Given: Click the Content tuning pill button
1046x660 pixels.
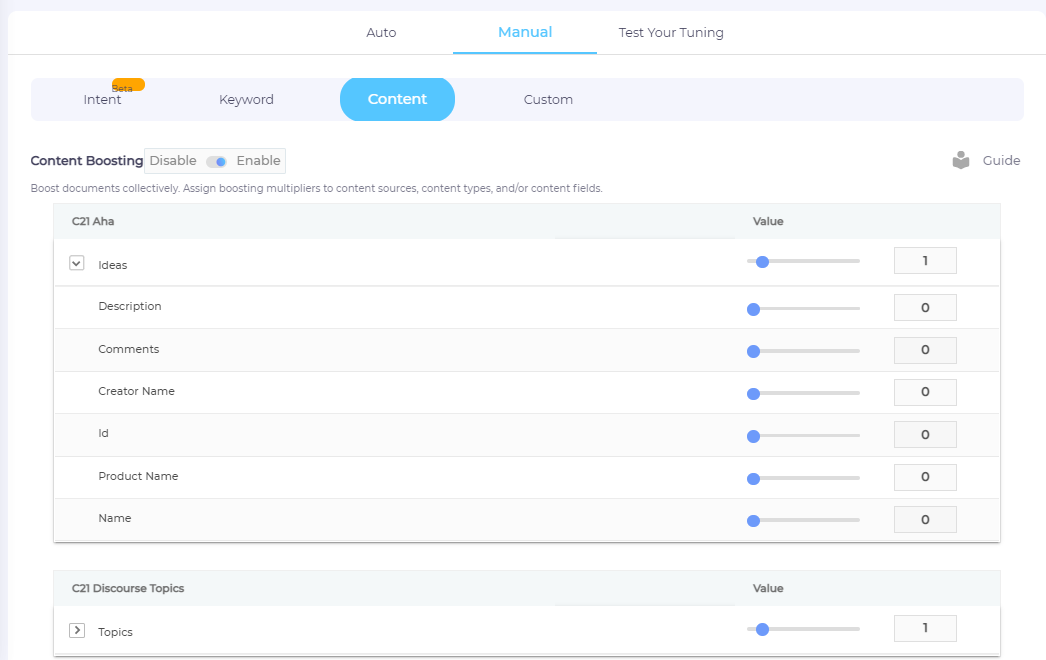Looking at the screenshot, I should pyautogui.click(x=397, y=99).
